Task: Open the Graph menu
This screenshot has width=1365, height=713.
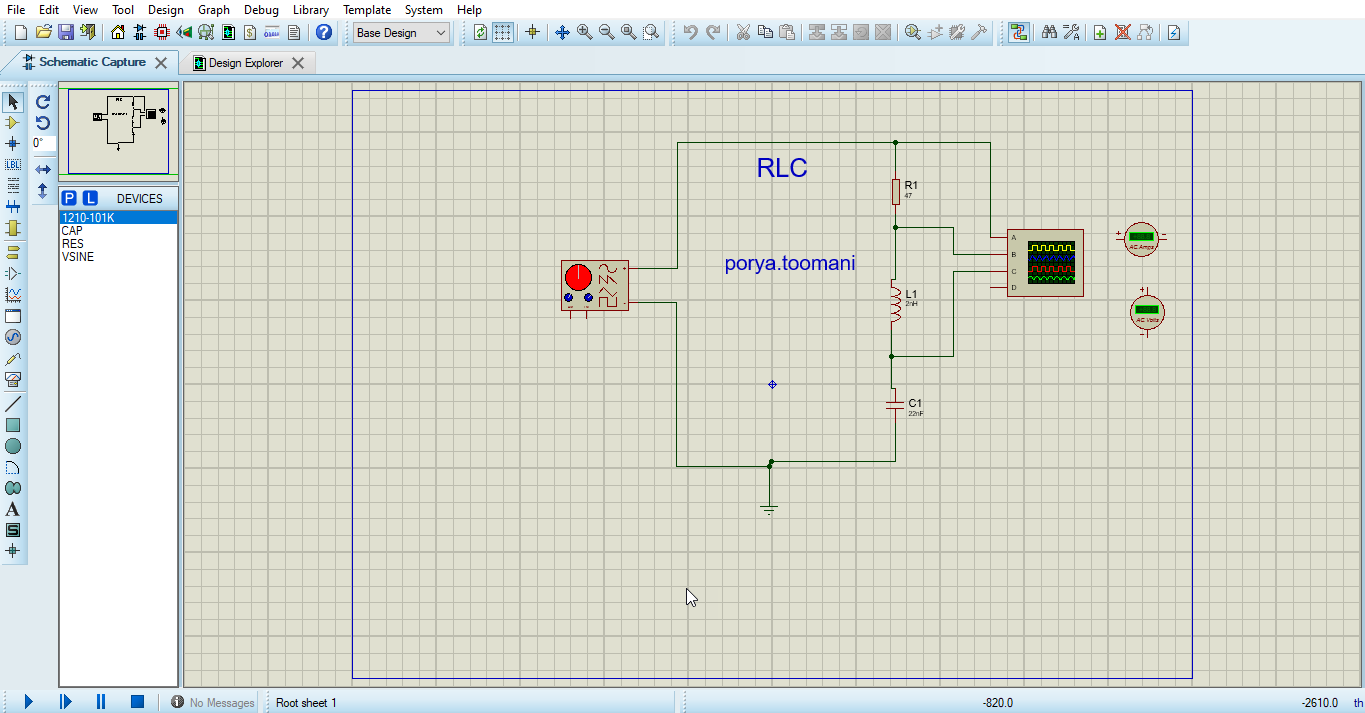Action: tap(214, 9)
